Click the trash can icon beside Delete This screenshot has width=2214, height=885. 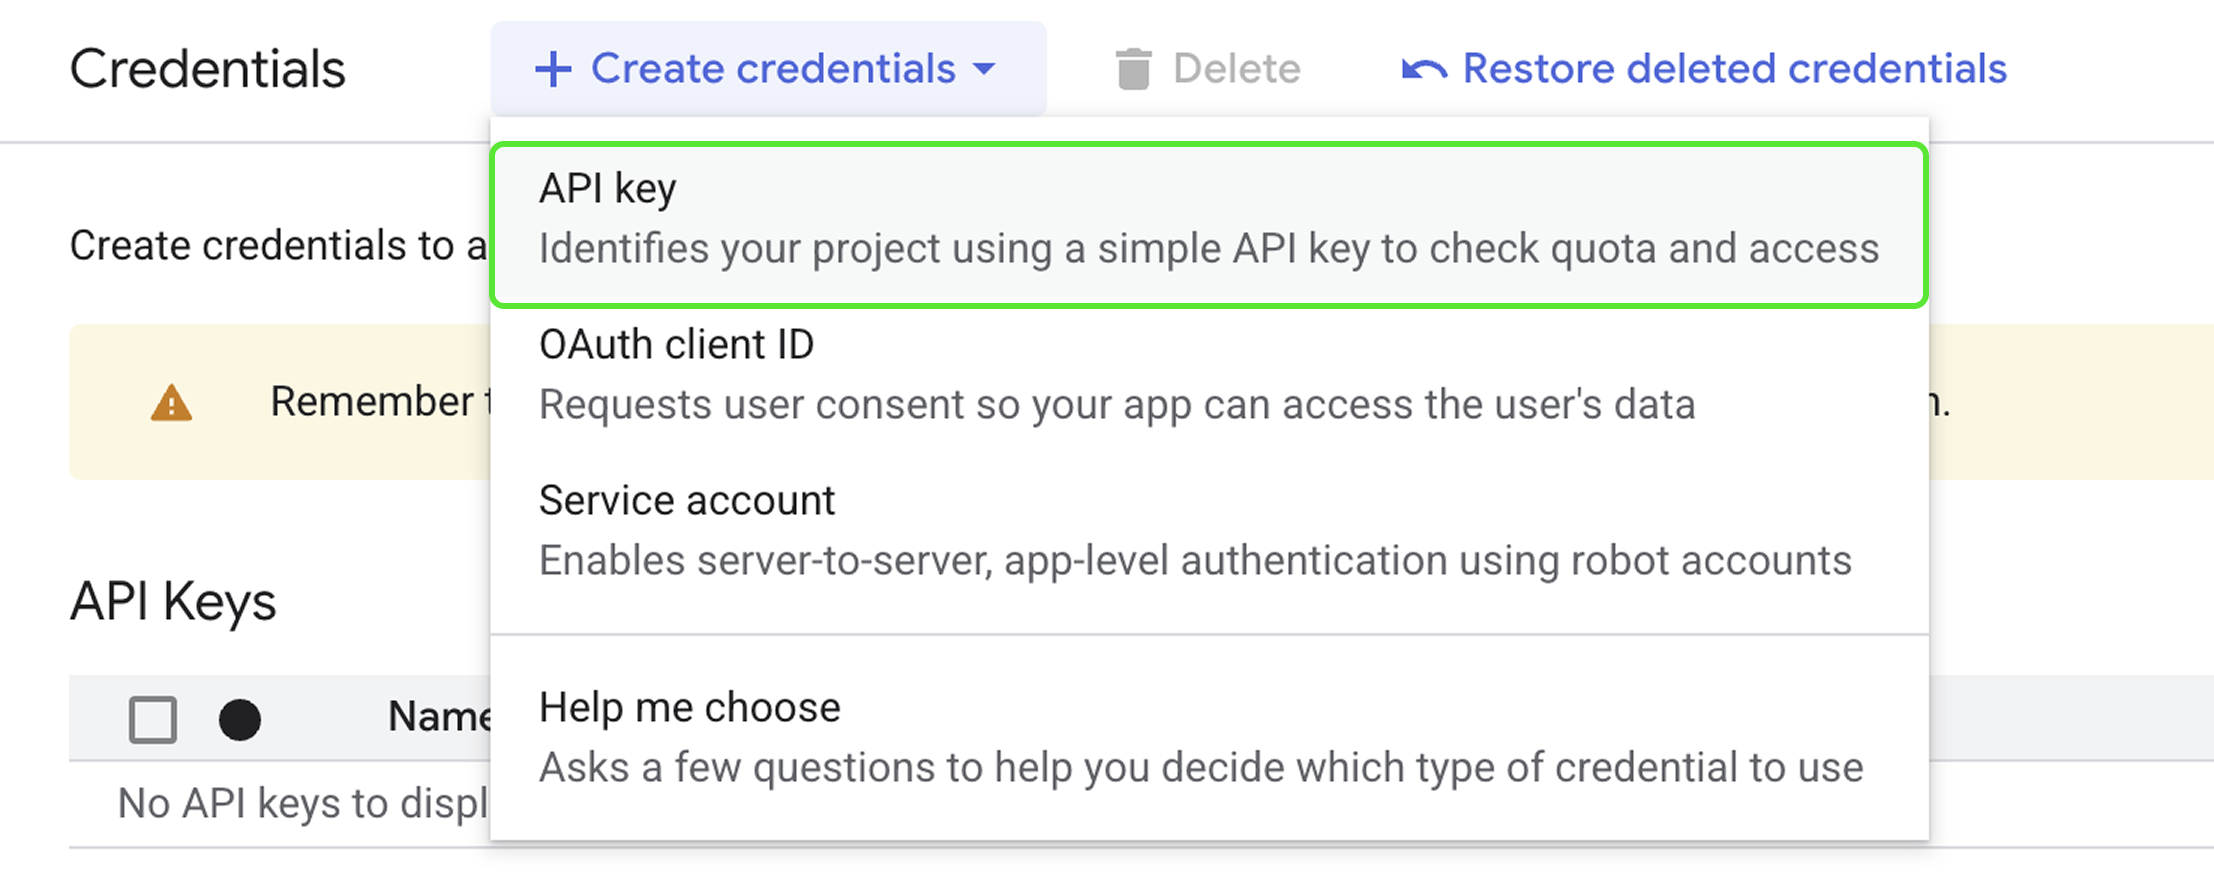pos(1133,69)
